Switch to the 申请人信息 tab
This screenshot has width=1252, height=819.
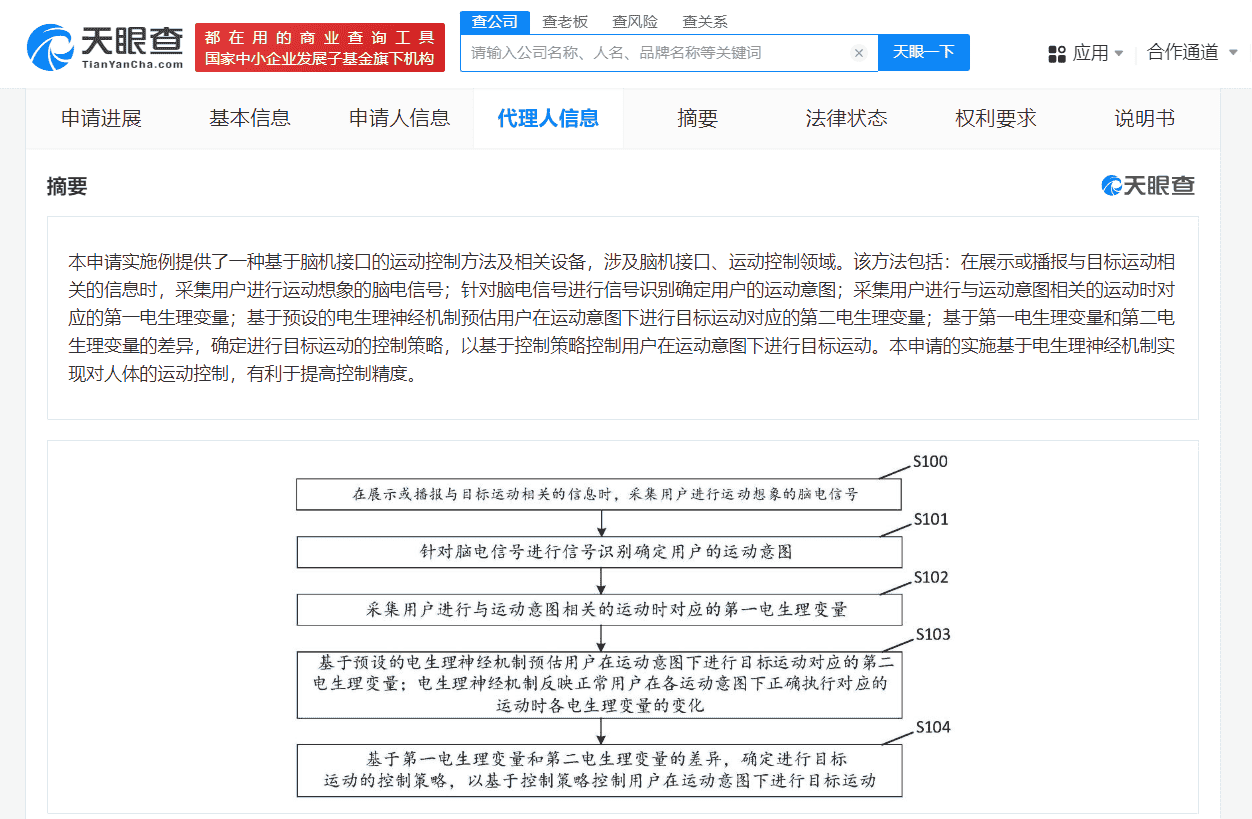tap(399, 118)
